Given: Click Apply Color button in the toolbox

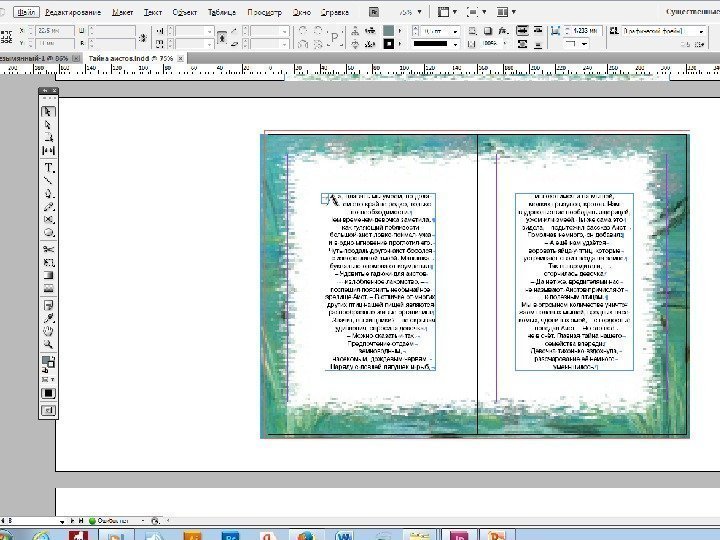Looking at the screenshot, I should coord(48,394).
